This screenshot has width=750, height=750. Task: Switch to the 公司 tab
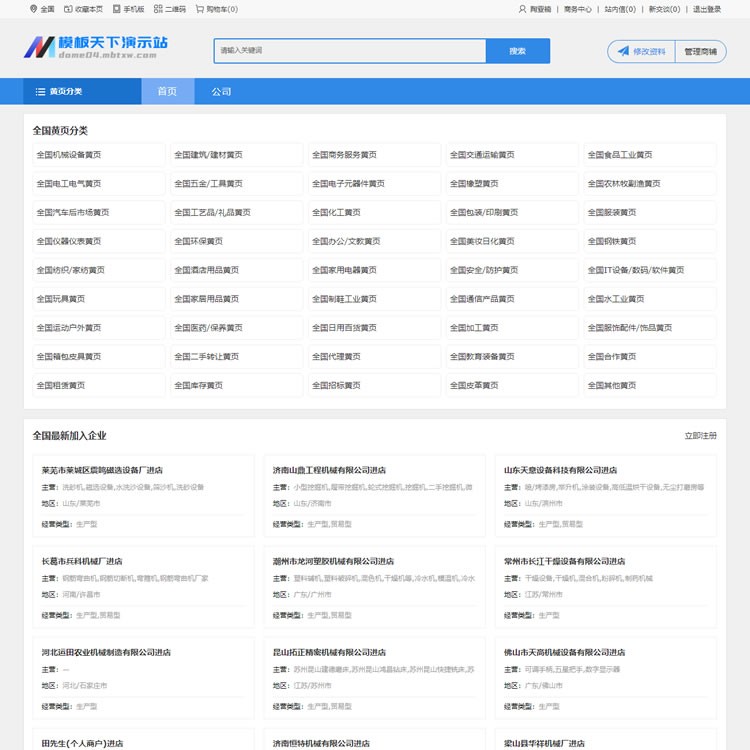click(x=221, y=91)
